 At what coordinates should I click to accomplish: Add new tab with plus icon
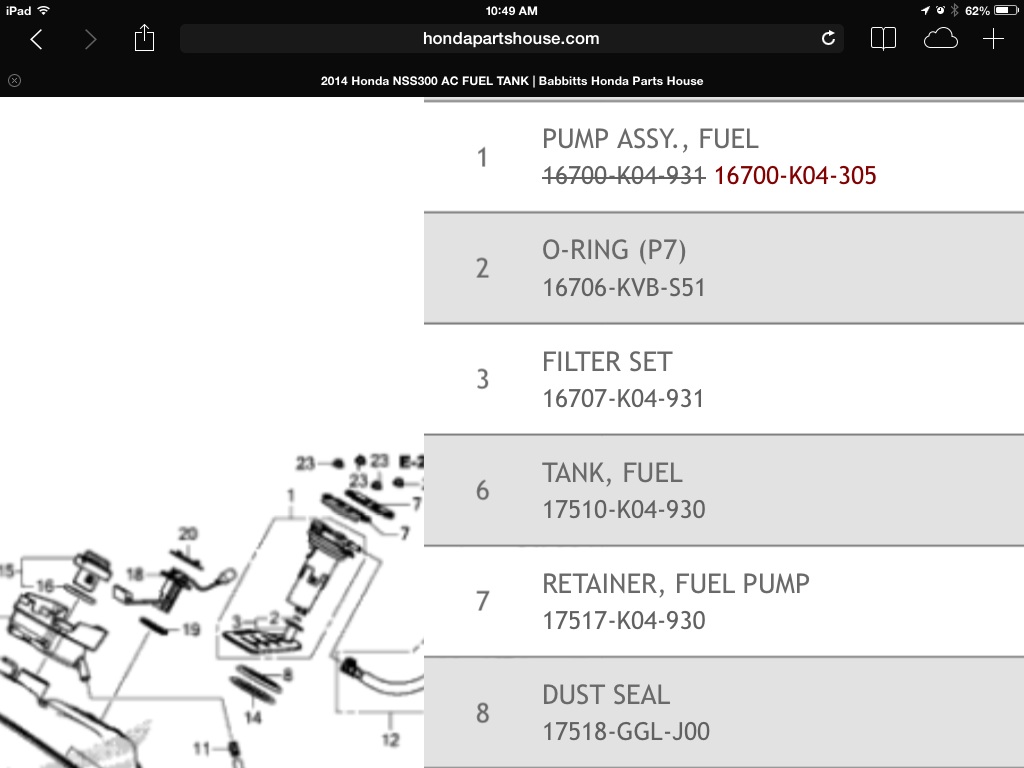[993, 39]
